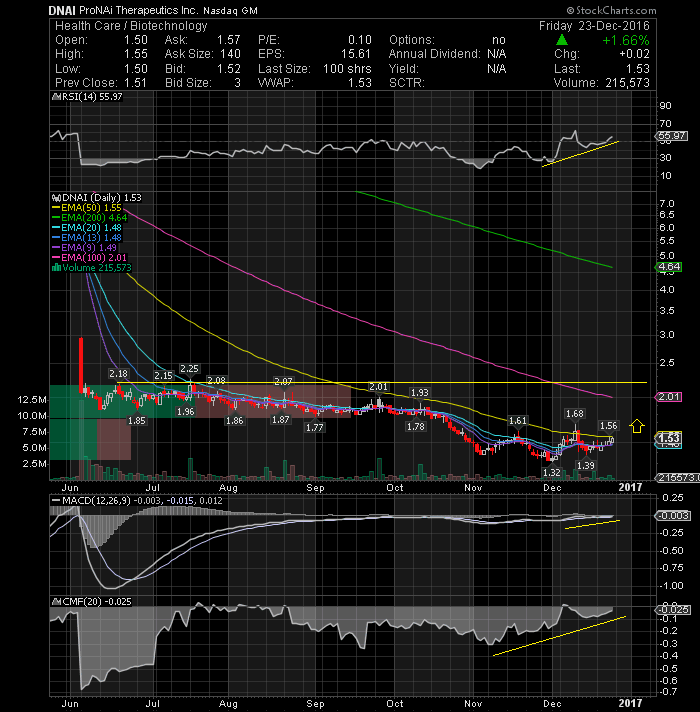Click the Chg +0.02 value

tap(634, 54)
